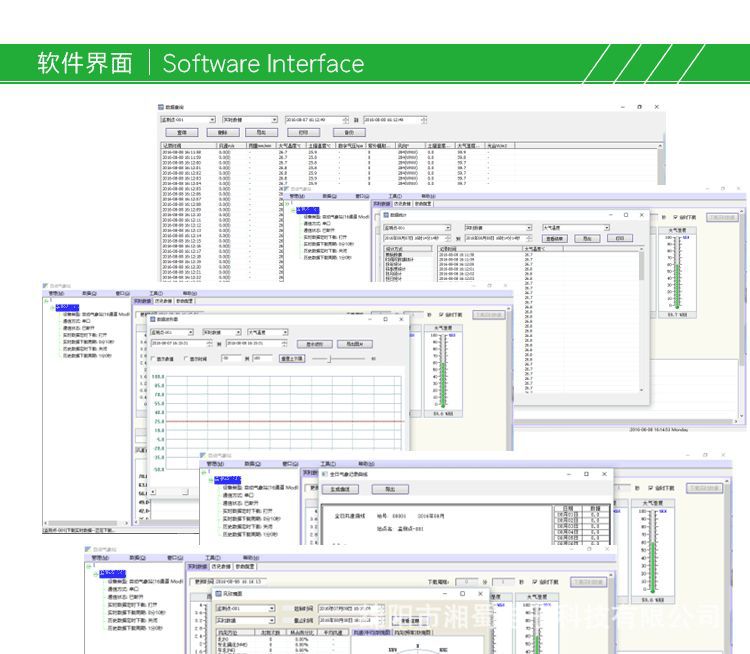Open 工具(T) menu in window behind statistics dialog

click(x=395, y=196)
